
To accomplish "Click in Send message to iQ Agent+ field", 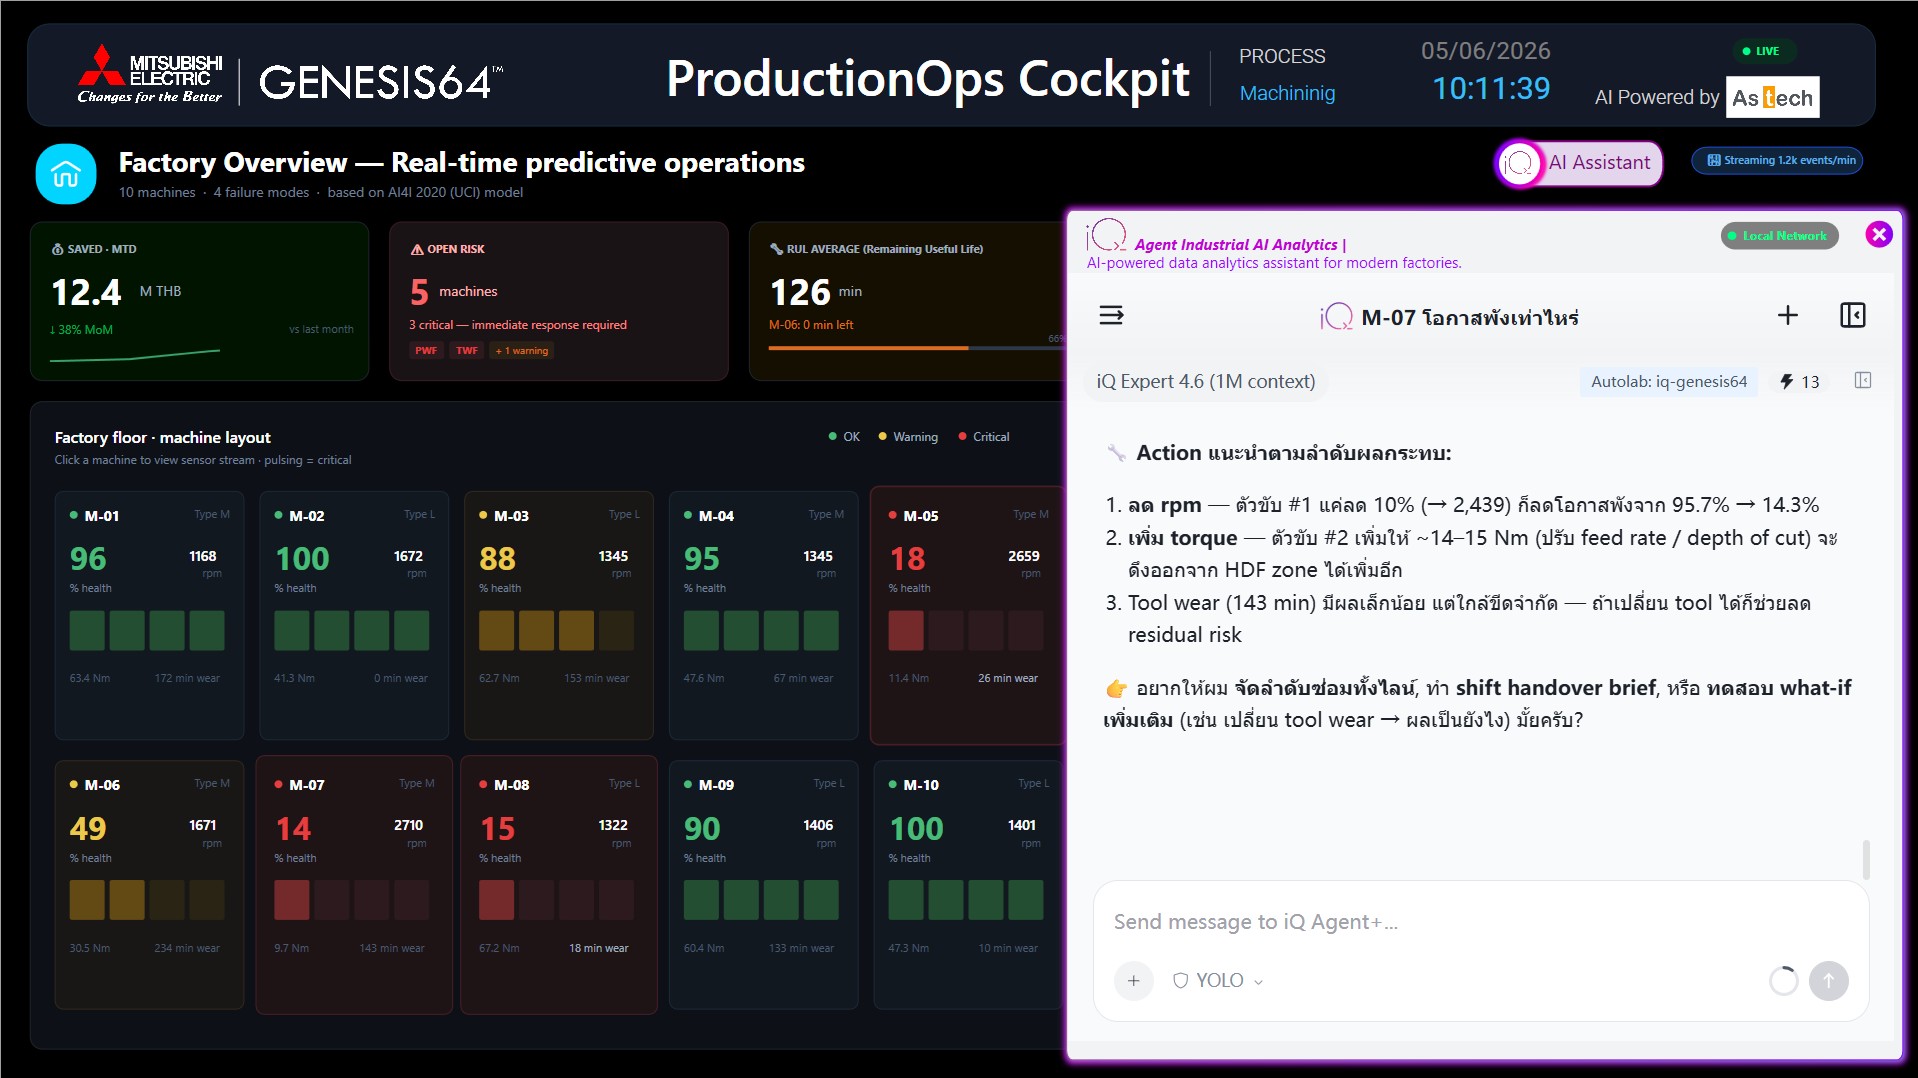I will [1480, 922].
